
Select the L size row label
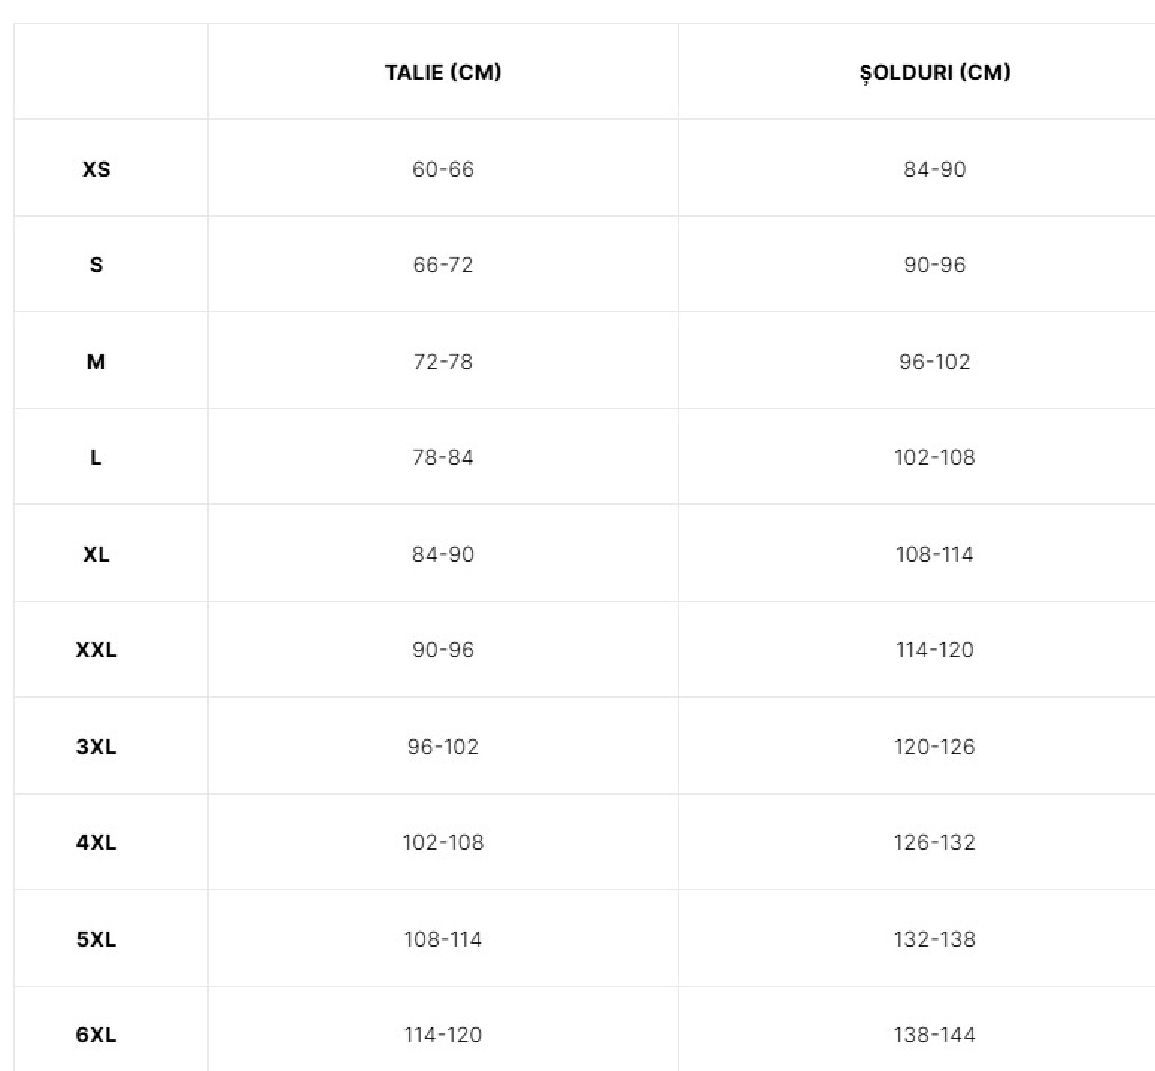click(96, 457)
